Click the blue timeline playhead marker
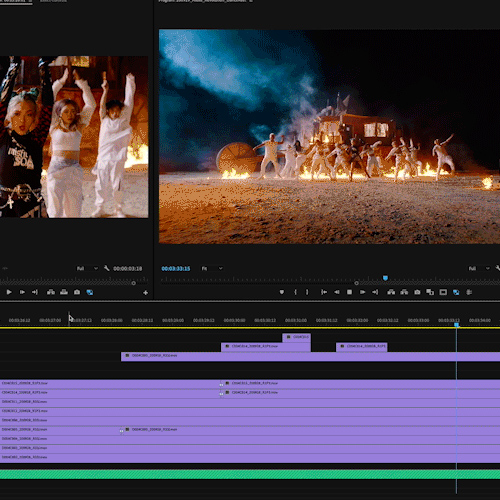Viewport: 500px width, 500px height. point(456,324)
